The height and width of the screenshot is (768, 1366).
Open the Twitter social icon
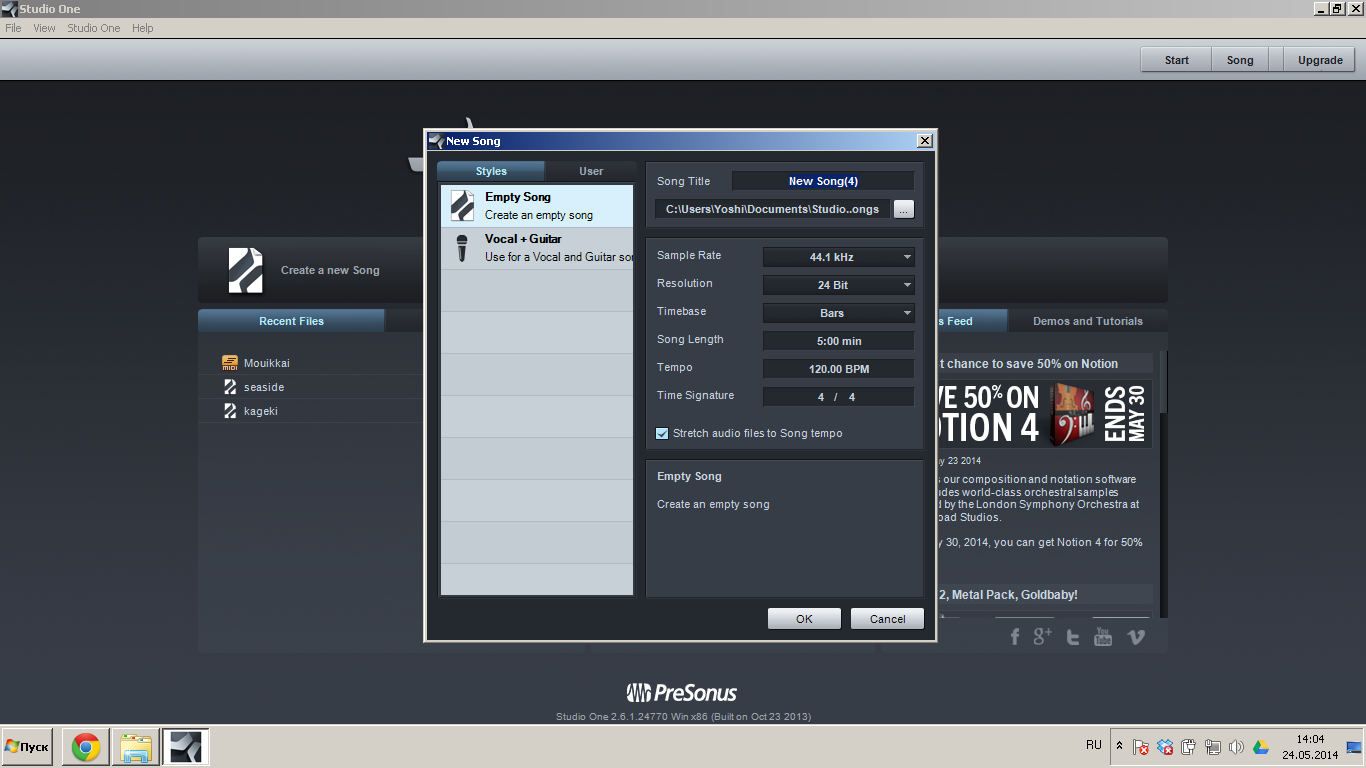point(1073,637)
